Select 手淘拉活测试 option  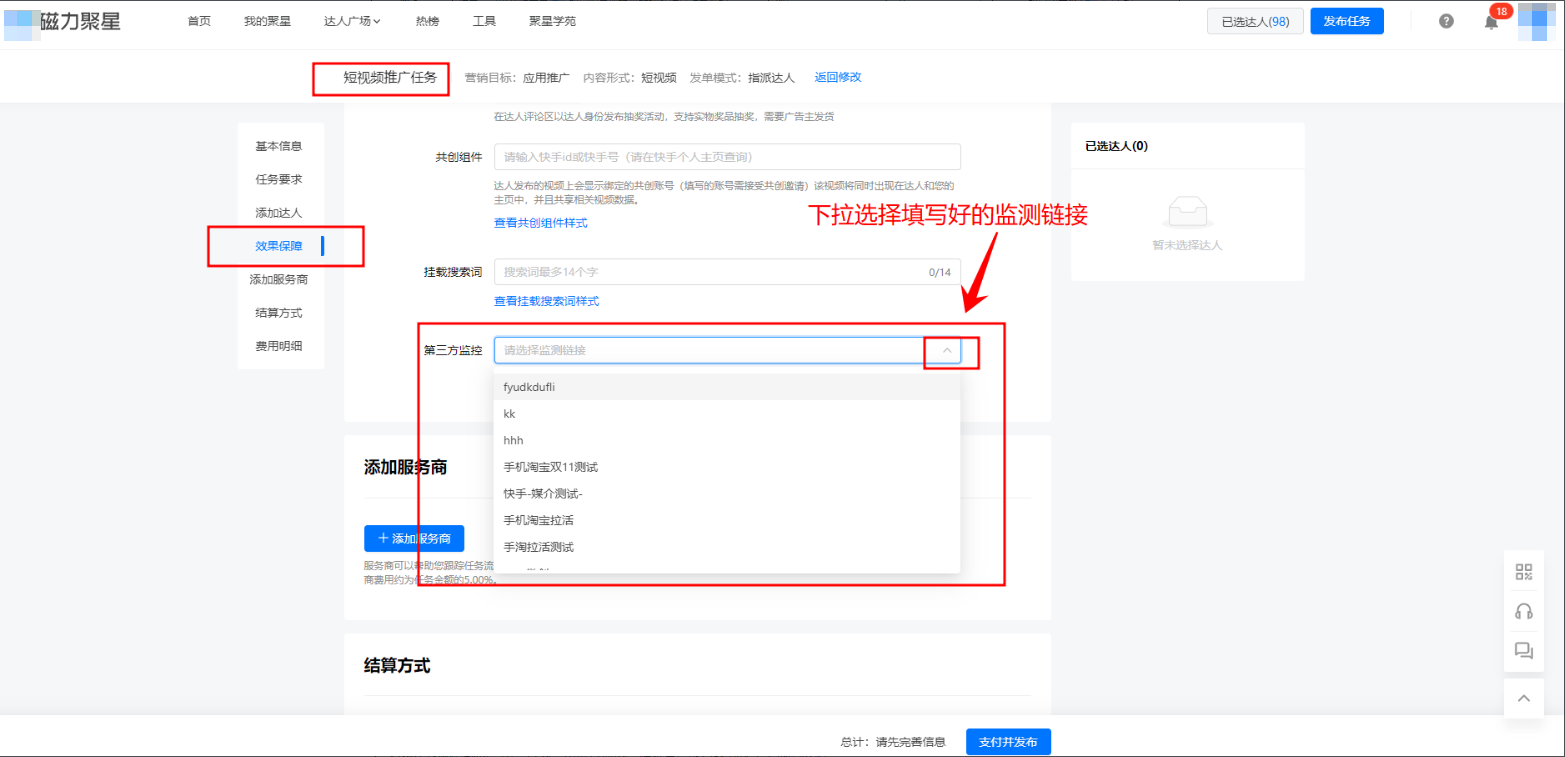pos(727,547)
